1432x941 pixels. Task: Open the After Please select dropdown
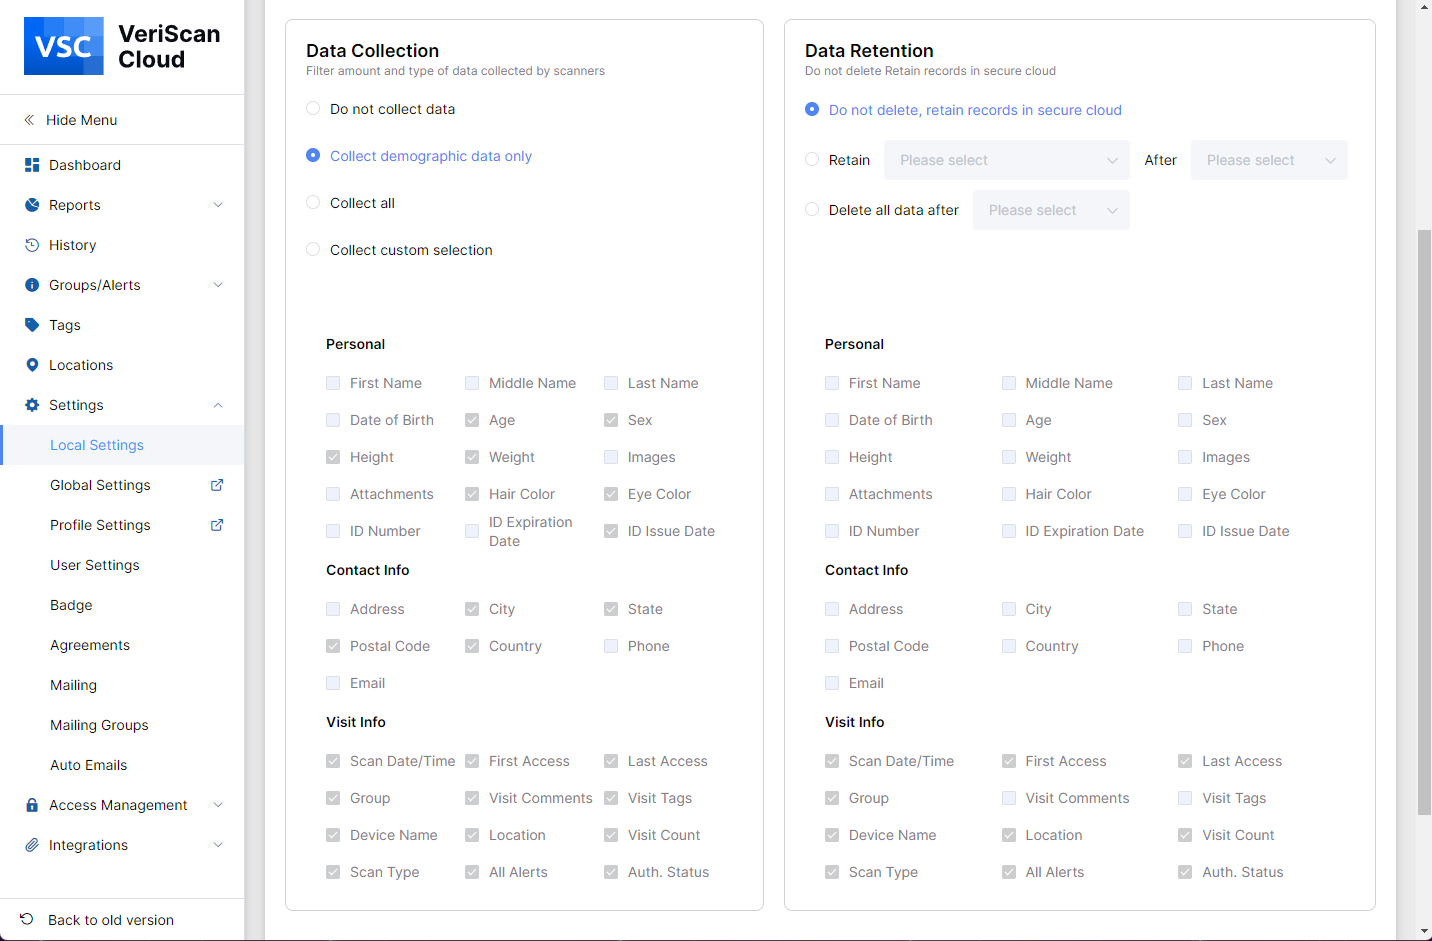tap(1269, 160)
